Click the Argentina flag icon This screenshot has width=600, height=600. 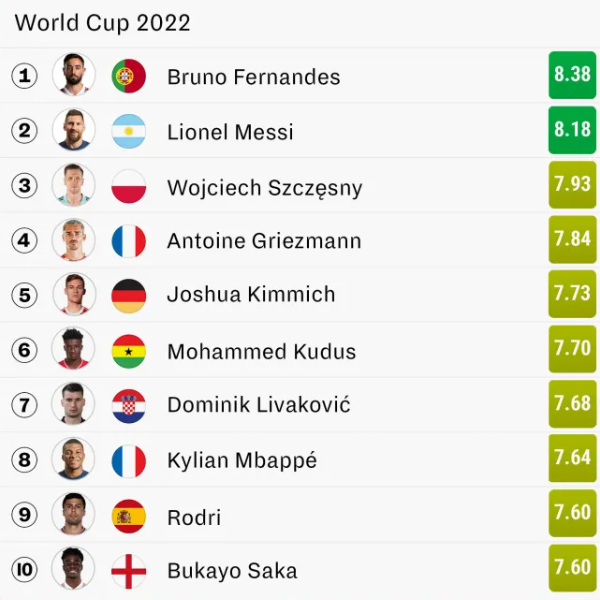coord(129,131)
